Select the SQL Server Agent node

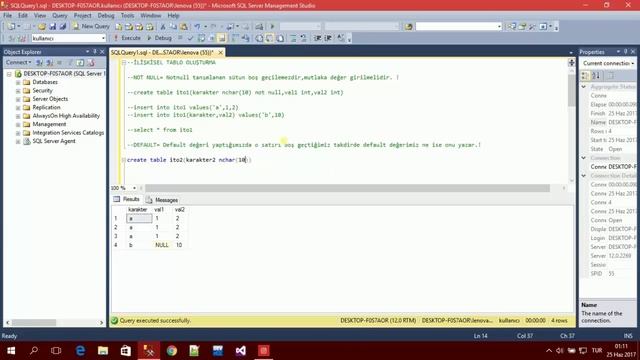coord(54,141)
